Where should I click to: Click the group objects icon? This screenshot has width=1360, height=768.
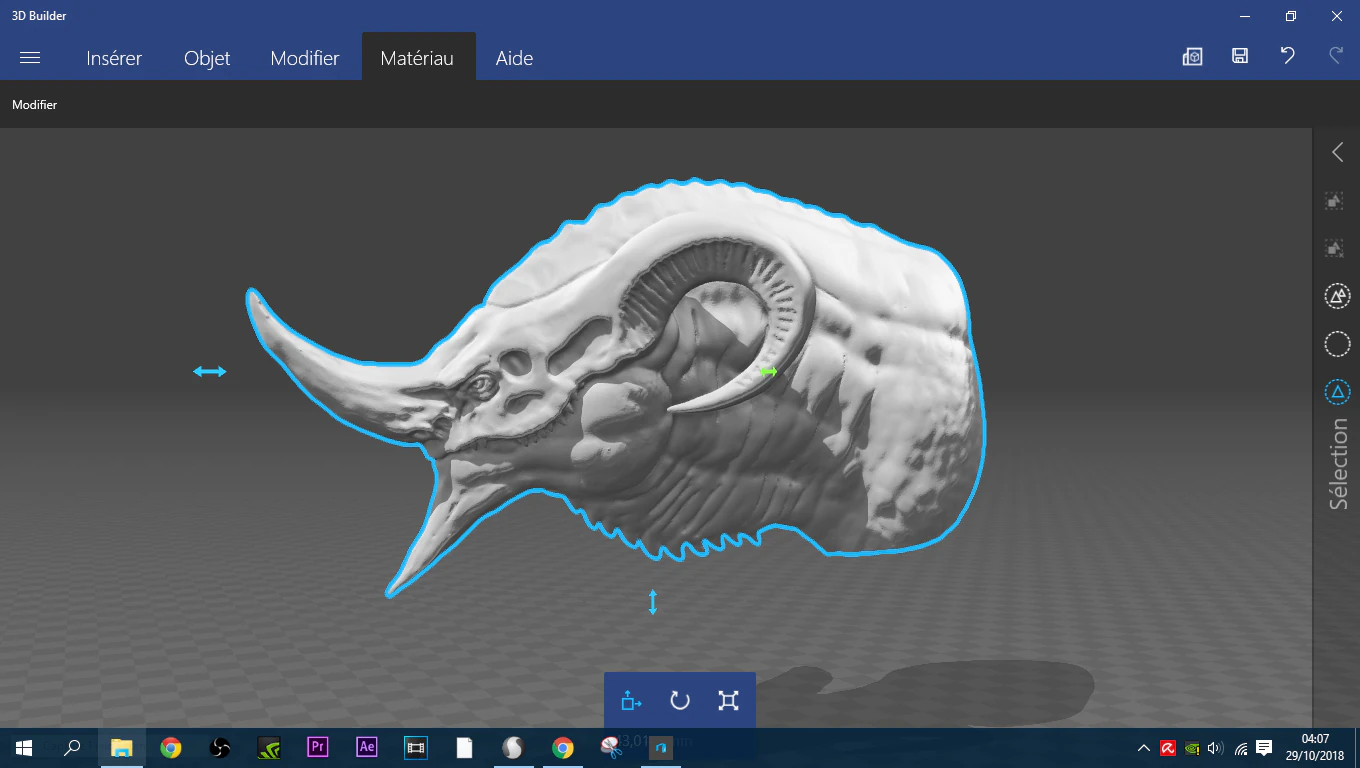pos(1334,201)
